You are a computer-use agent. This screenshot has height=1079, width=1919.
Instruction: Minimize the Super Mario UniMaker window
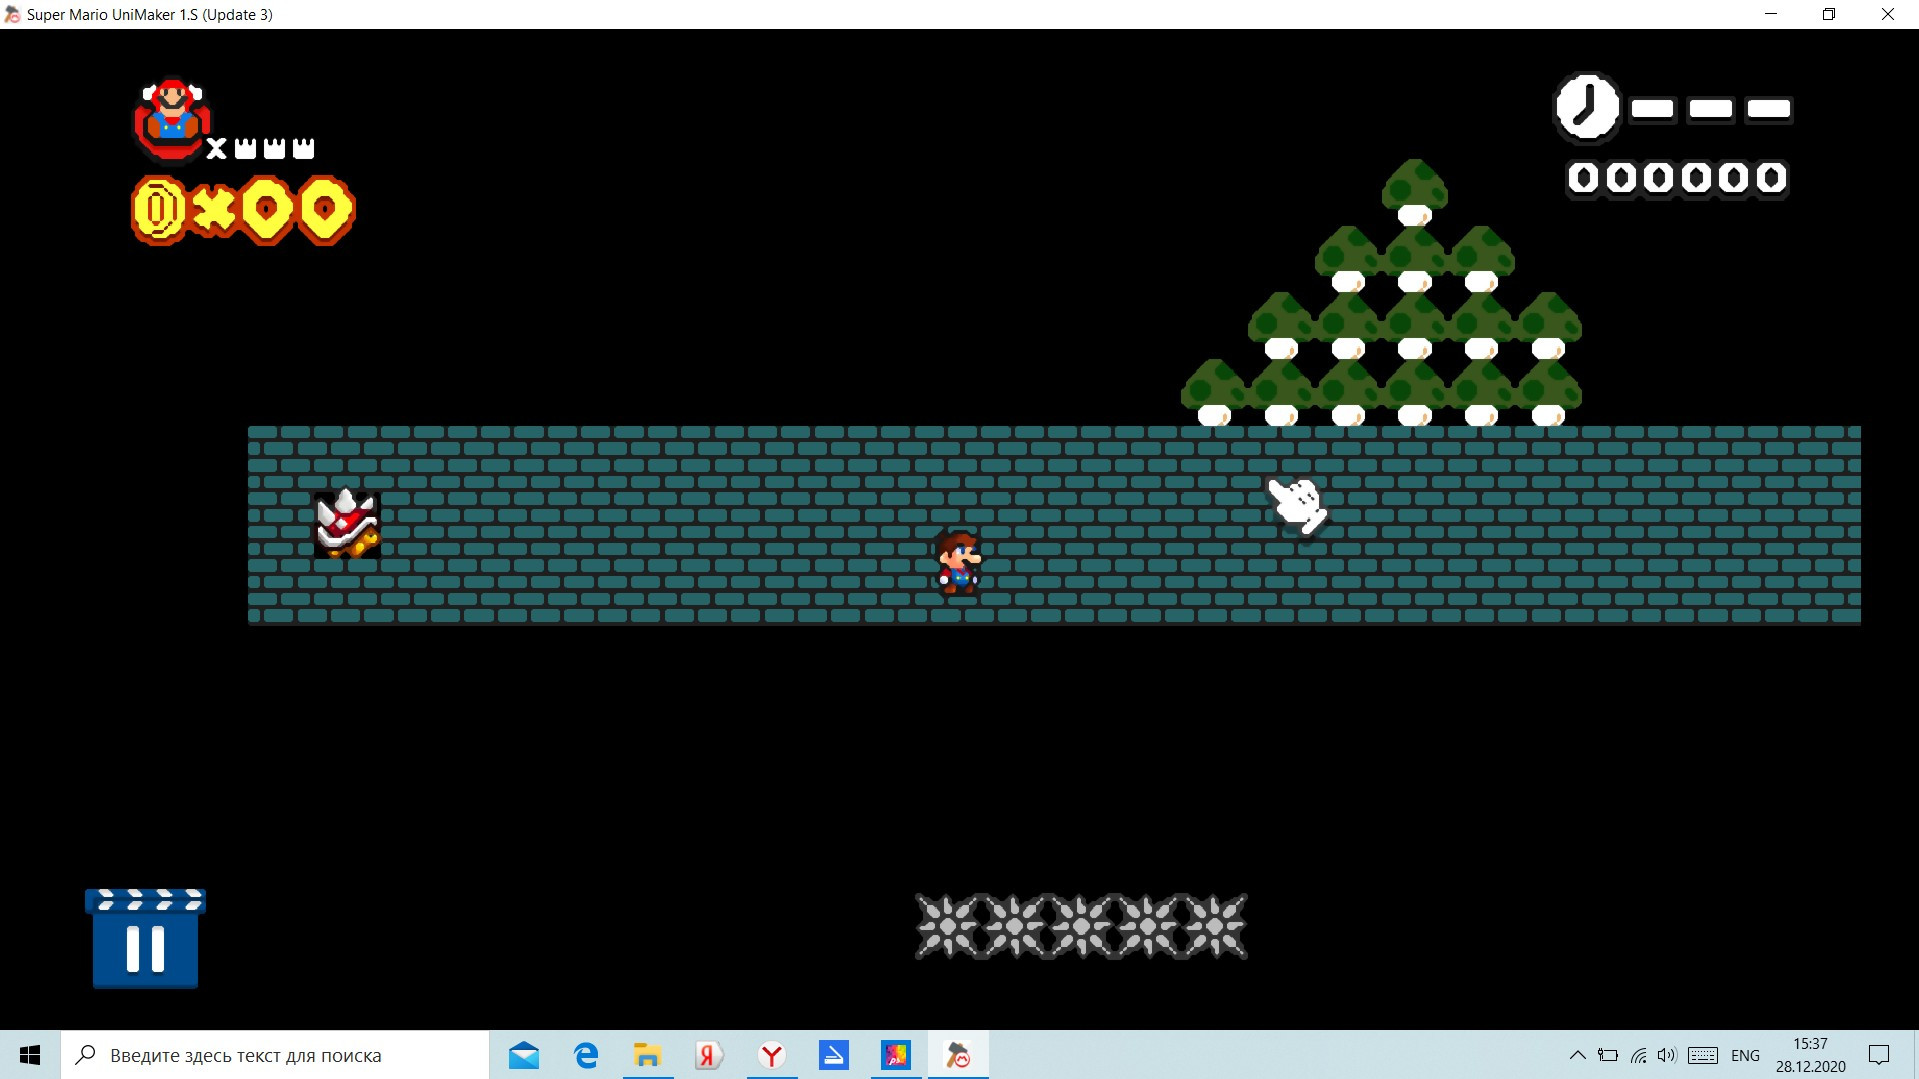tap(1771, 14)
